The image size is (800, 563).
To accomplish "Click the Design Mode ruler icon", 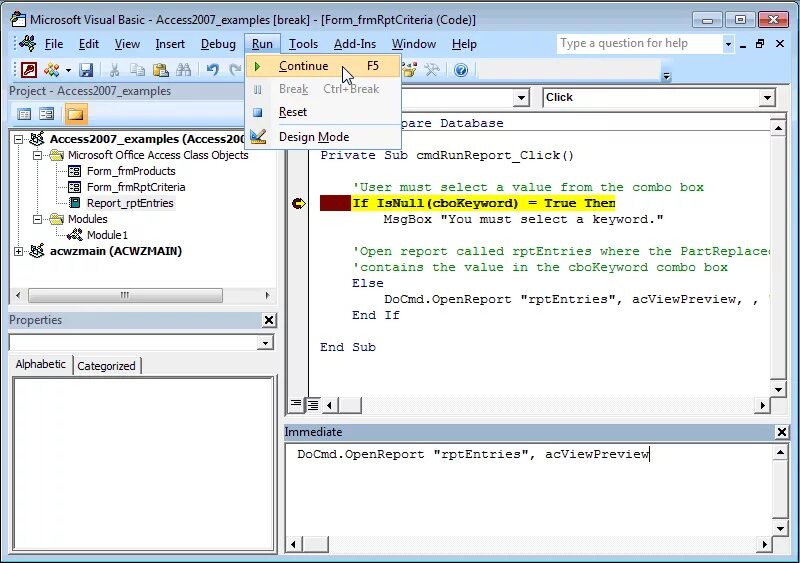I will click(x=258, y=137).
